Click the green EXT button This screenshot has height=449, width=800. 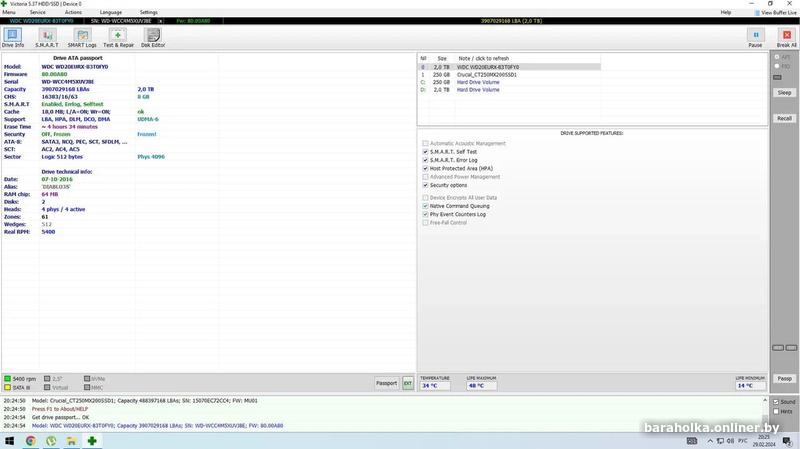[408, 383]
